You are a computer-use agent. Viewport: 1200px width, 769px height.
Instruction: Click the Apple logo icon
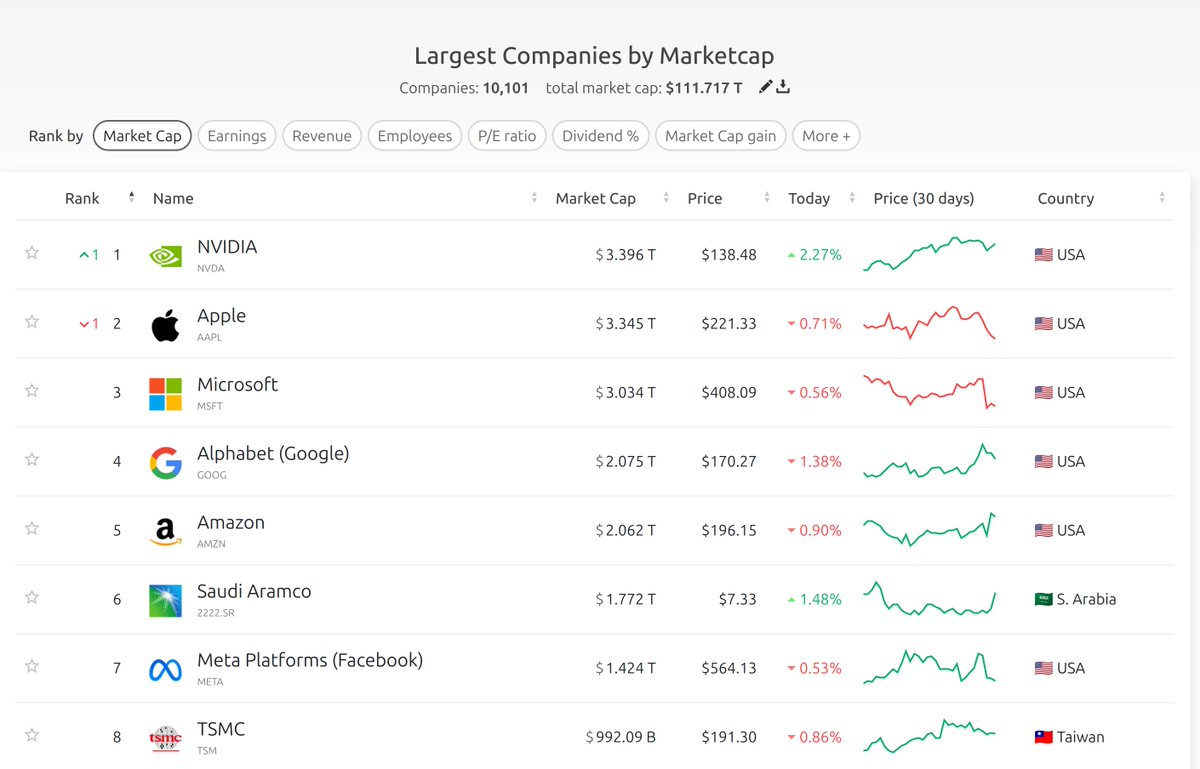pyautogui.click(x=165, y=325)
